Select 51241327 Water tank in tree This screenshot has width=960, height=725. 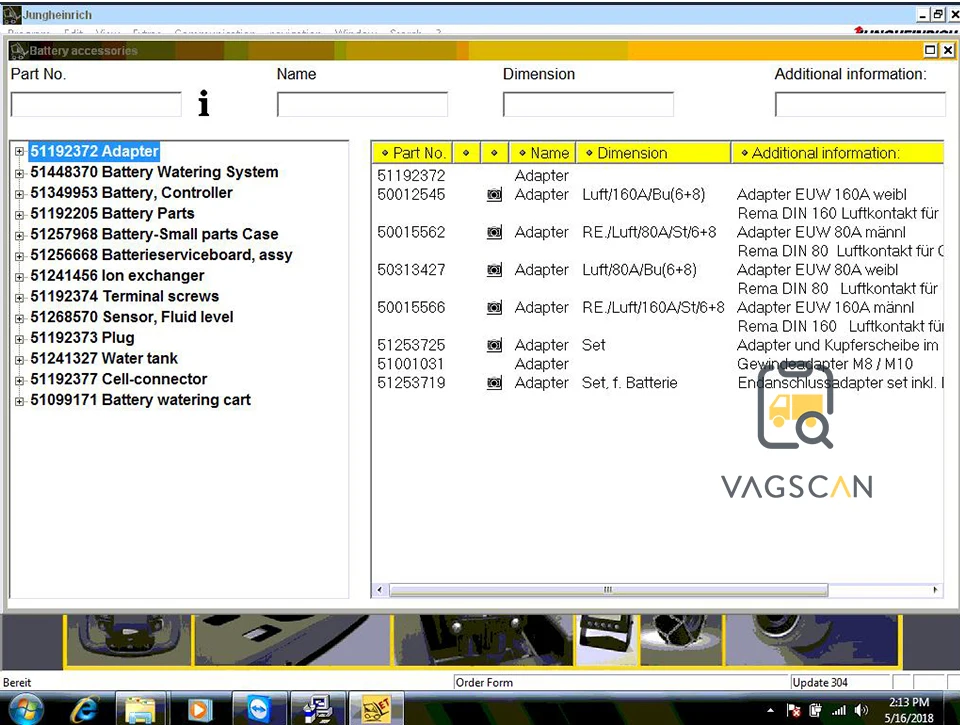103,358
